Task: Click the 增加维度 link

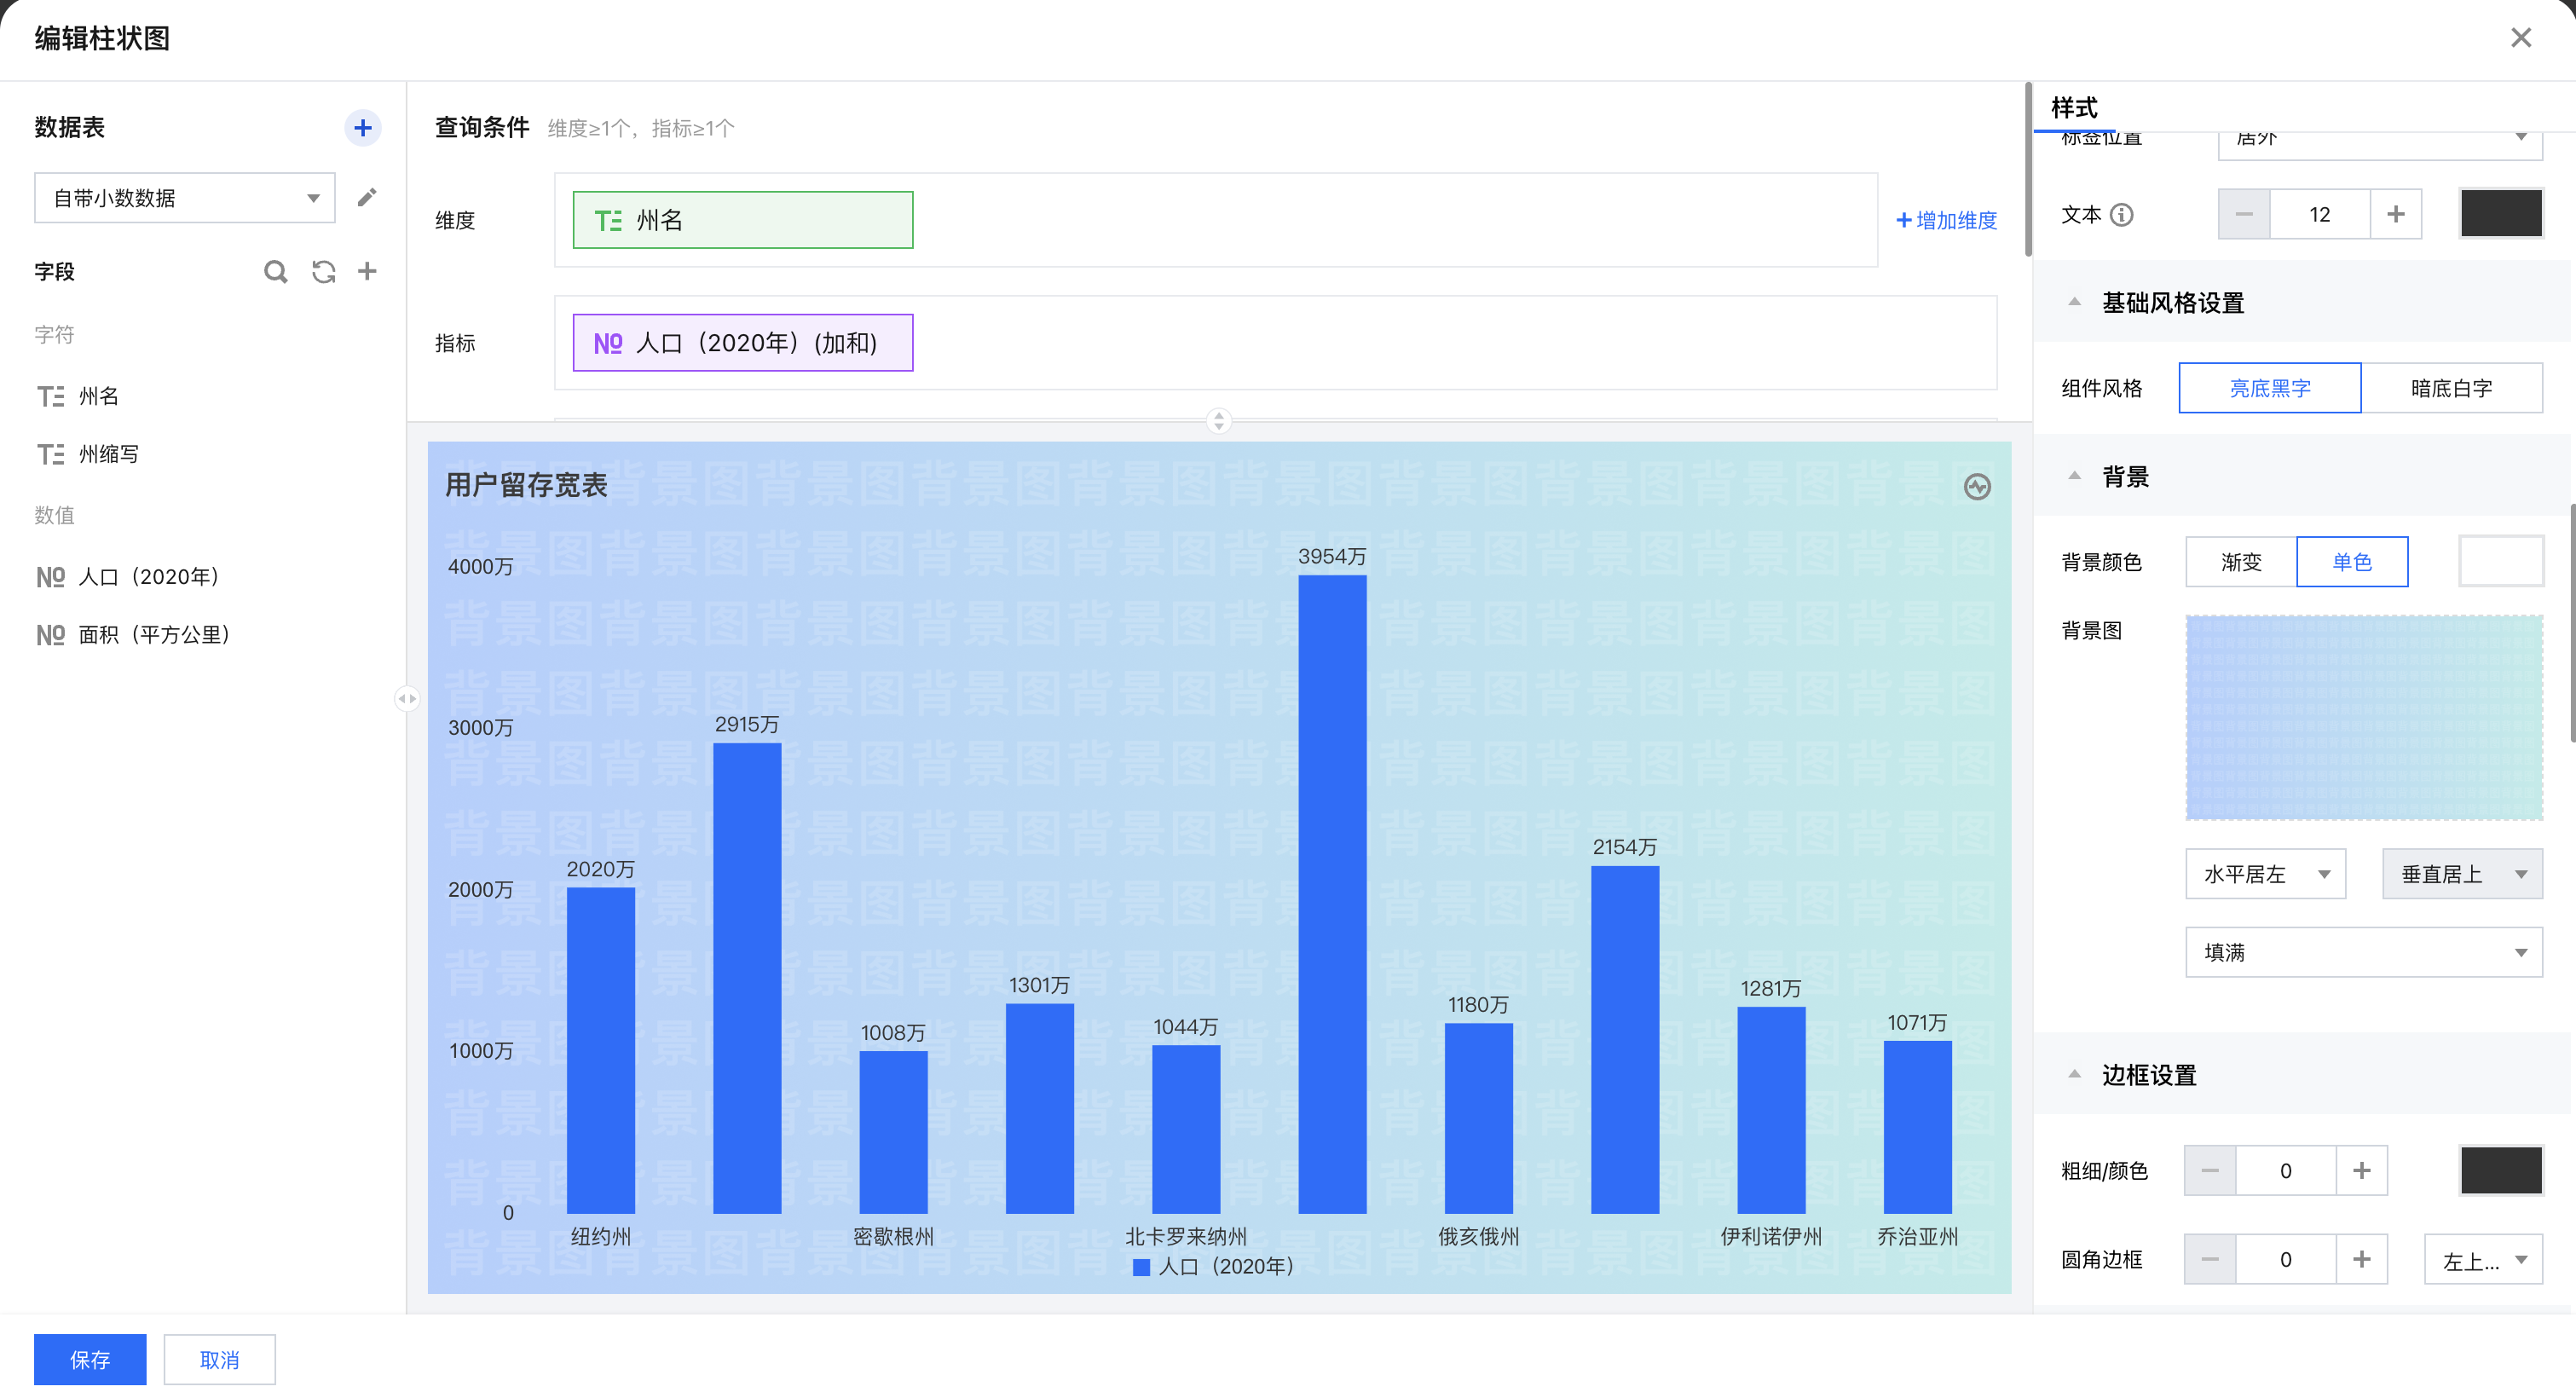Action: tap(1946, 221)
